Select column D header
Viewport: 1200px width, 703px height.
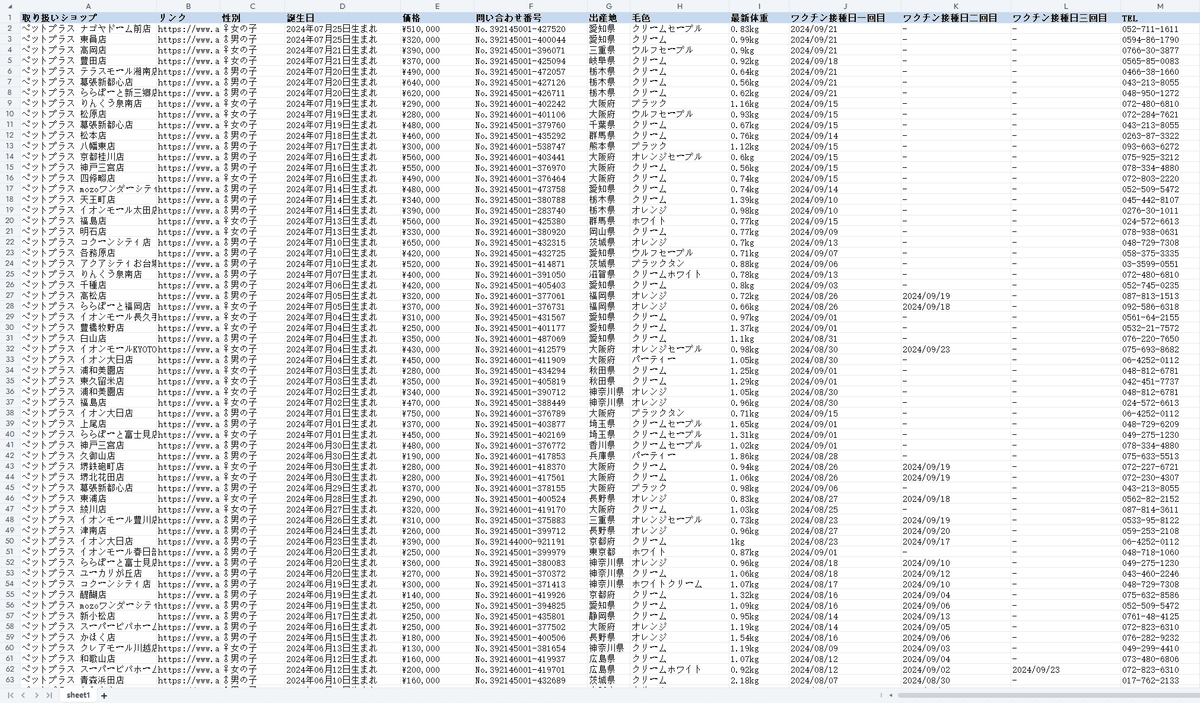(x=342, y=6)
